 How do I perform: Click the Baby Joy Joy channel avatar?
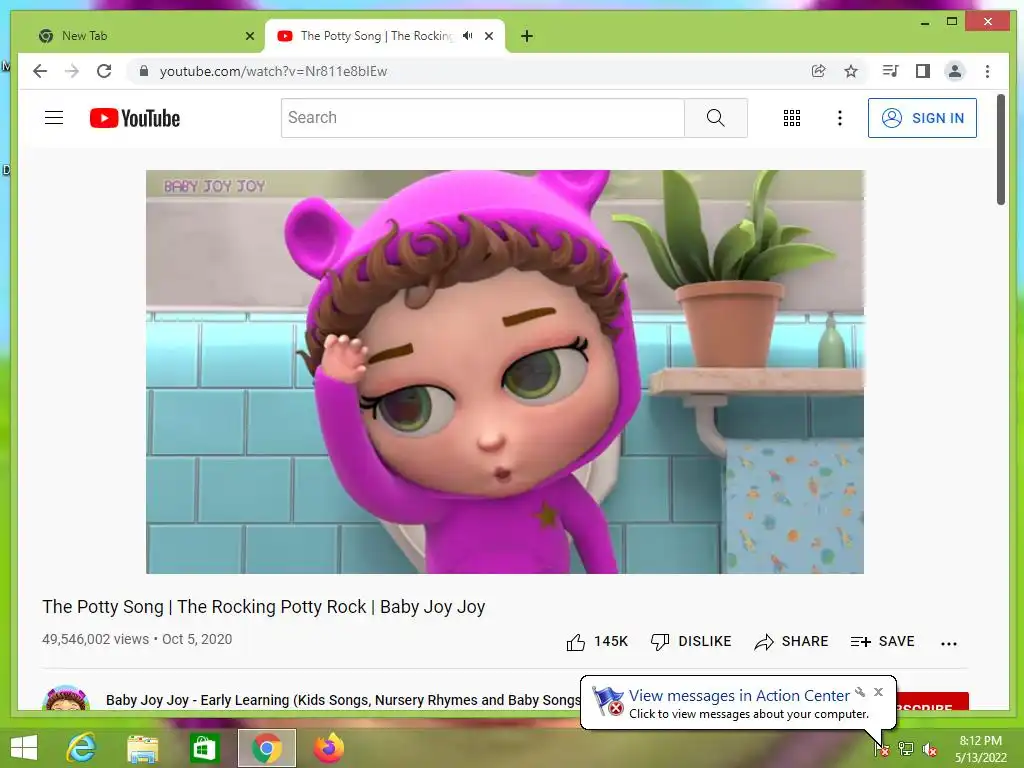tap(66, 698)
